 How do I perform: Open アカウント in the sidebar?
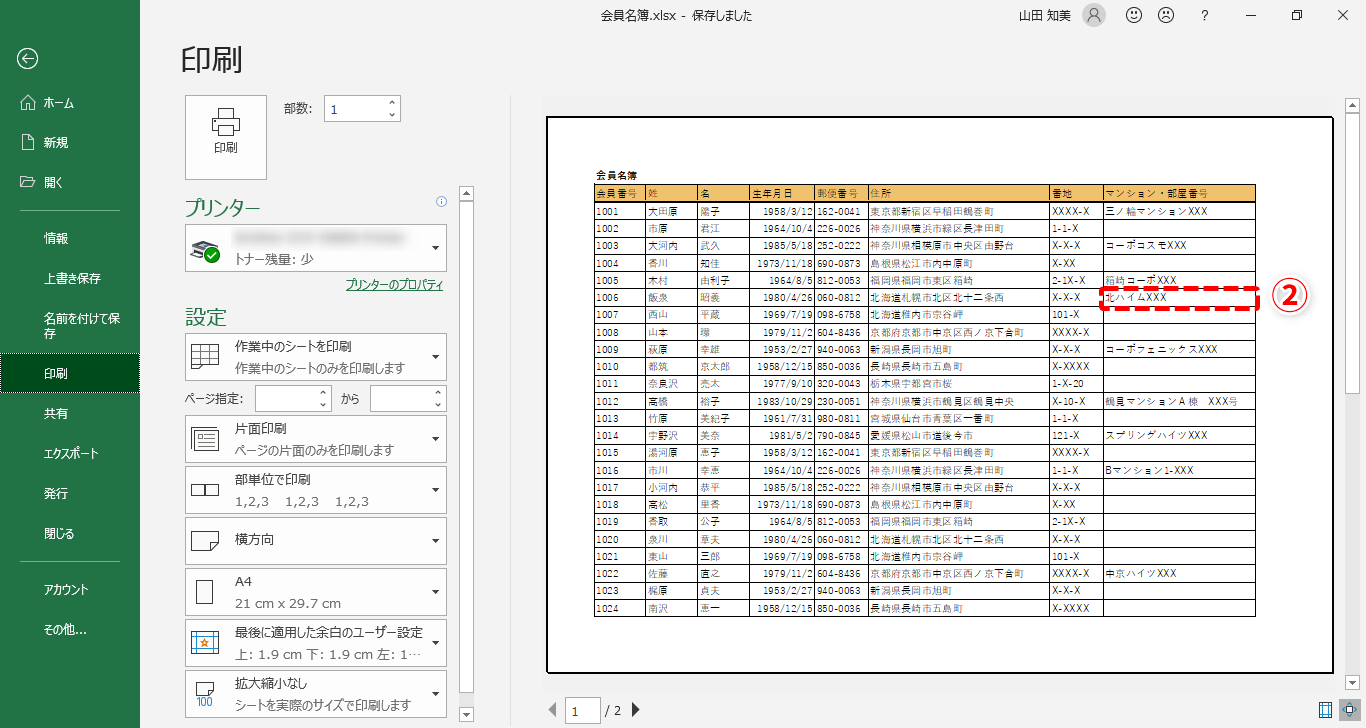click(70, 590)
